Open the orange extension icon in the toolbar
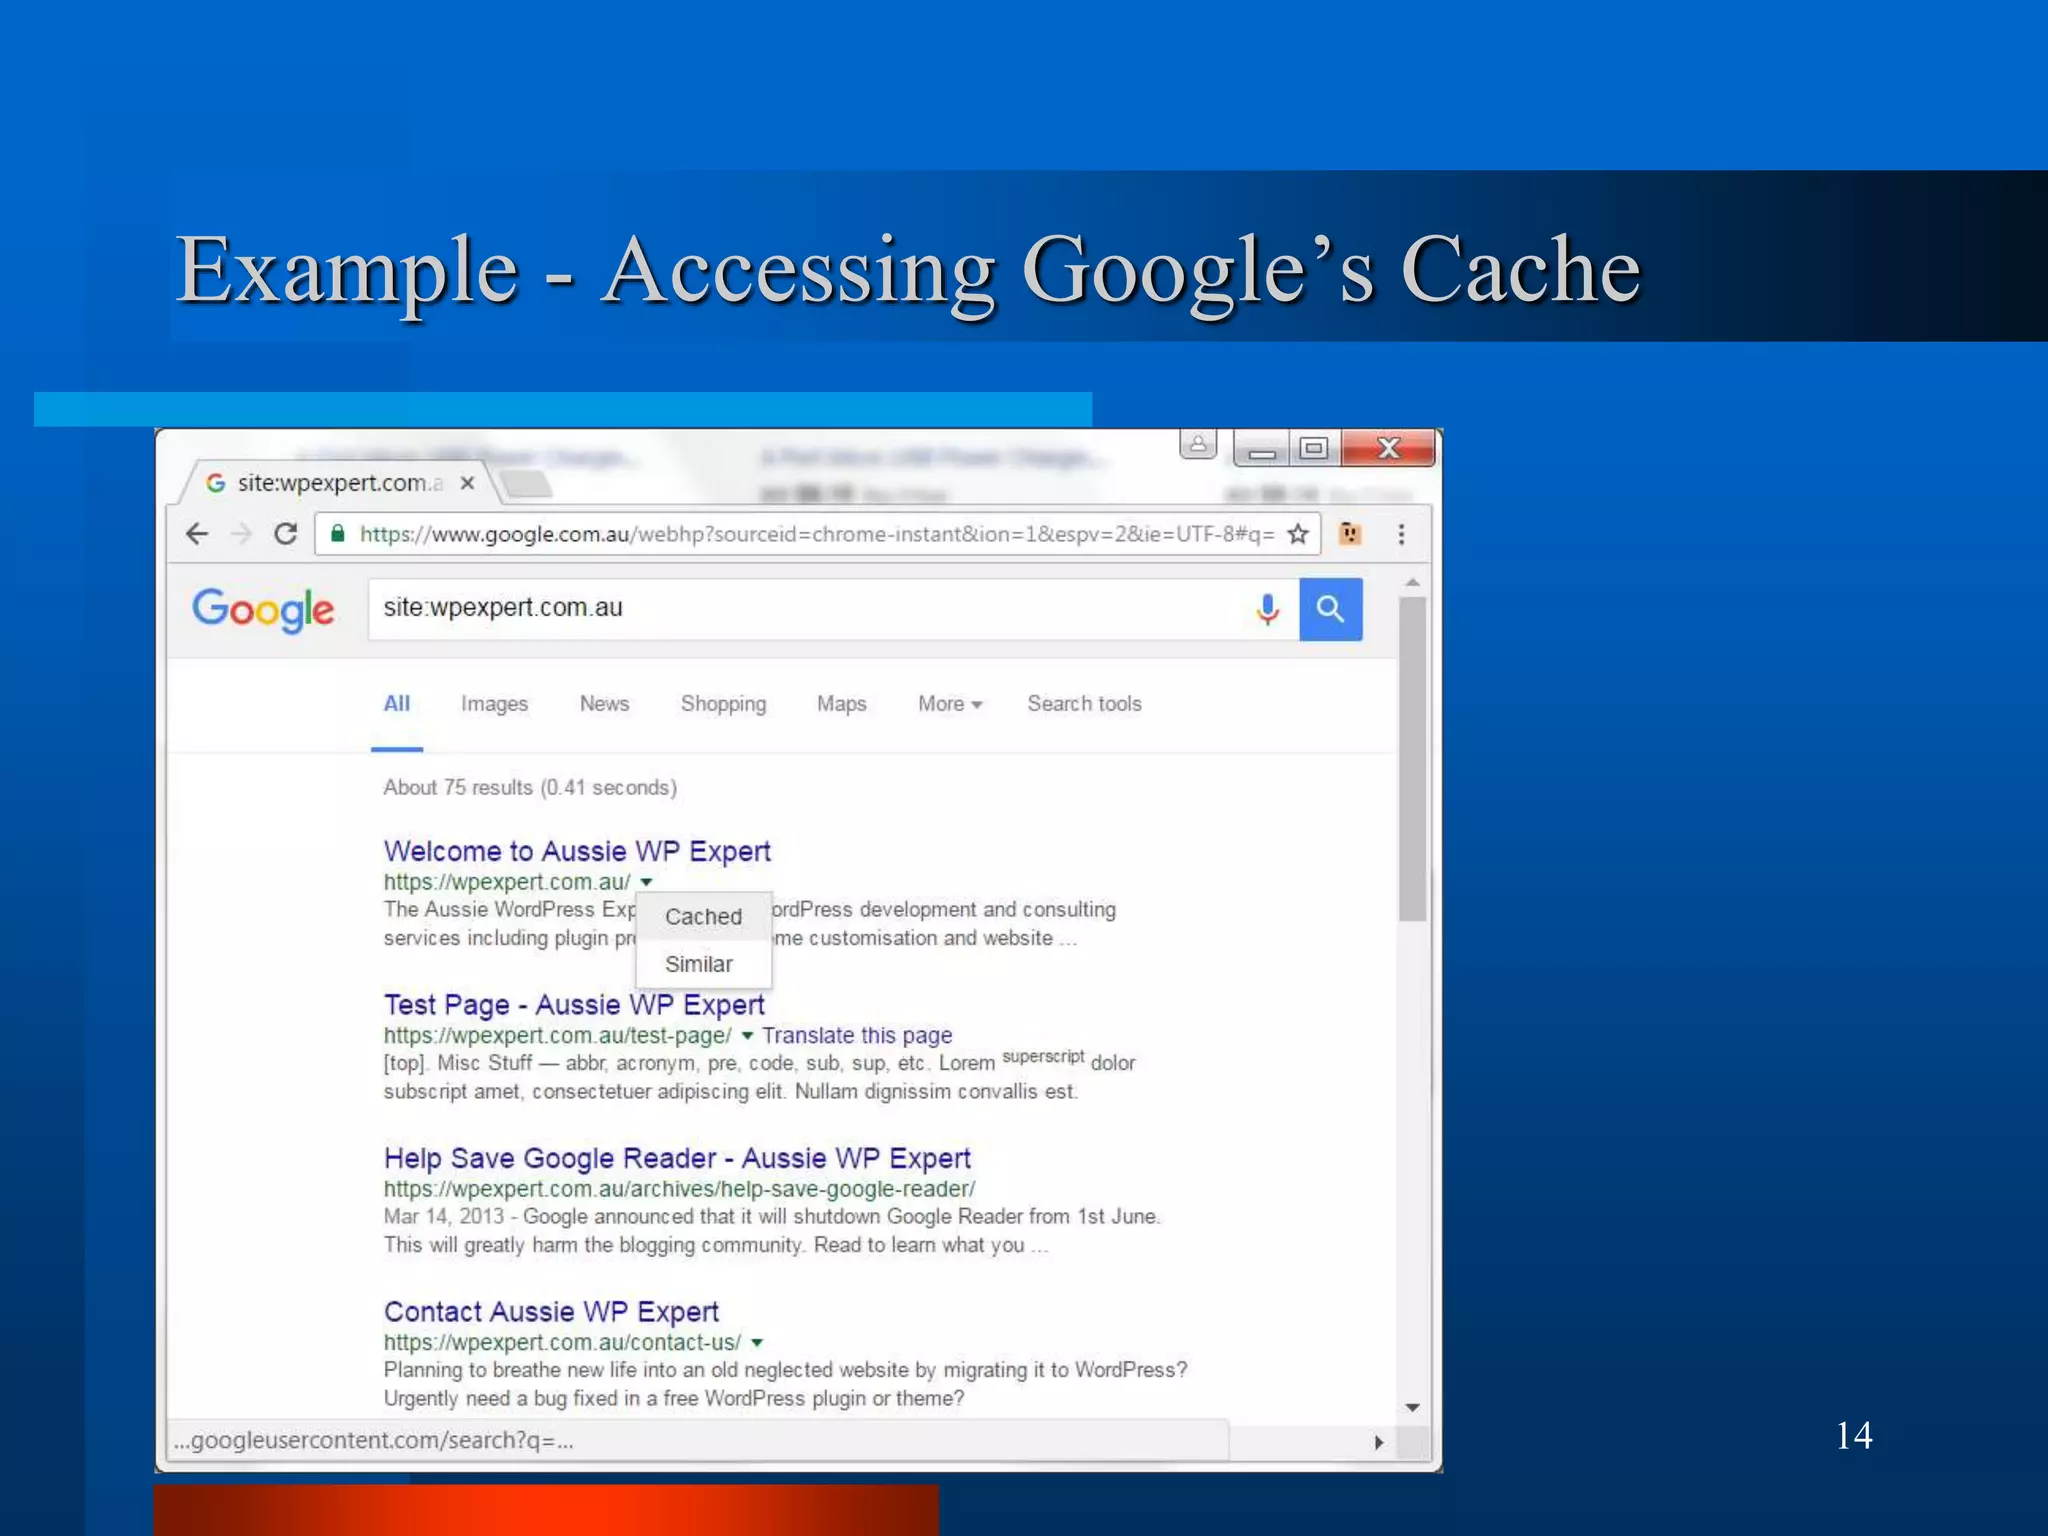This screenshot has width=2048, height=1536. [x=1350, y=534]
